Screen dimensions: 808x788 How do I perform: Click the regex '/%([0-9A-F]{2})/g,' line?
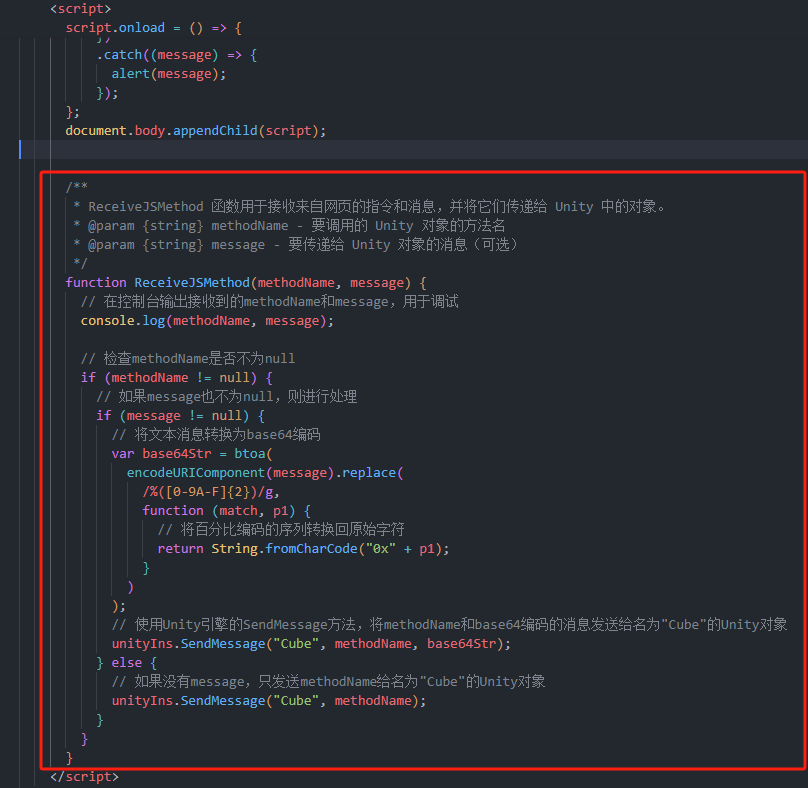(x=211, y=492)
